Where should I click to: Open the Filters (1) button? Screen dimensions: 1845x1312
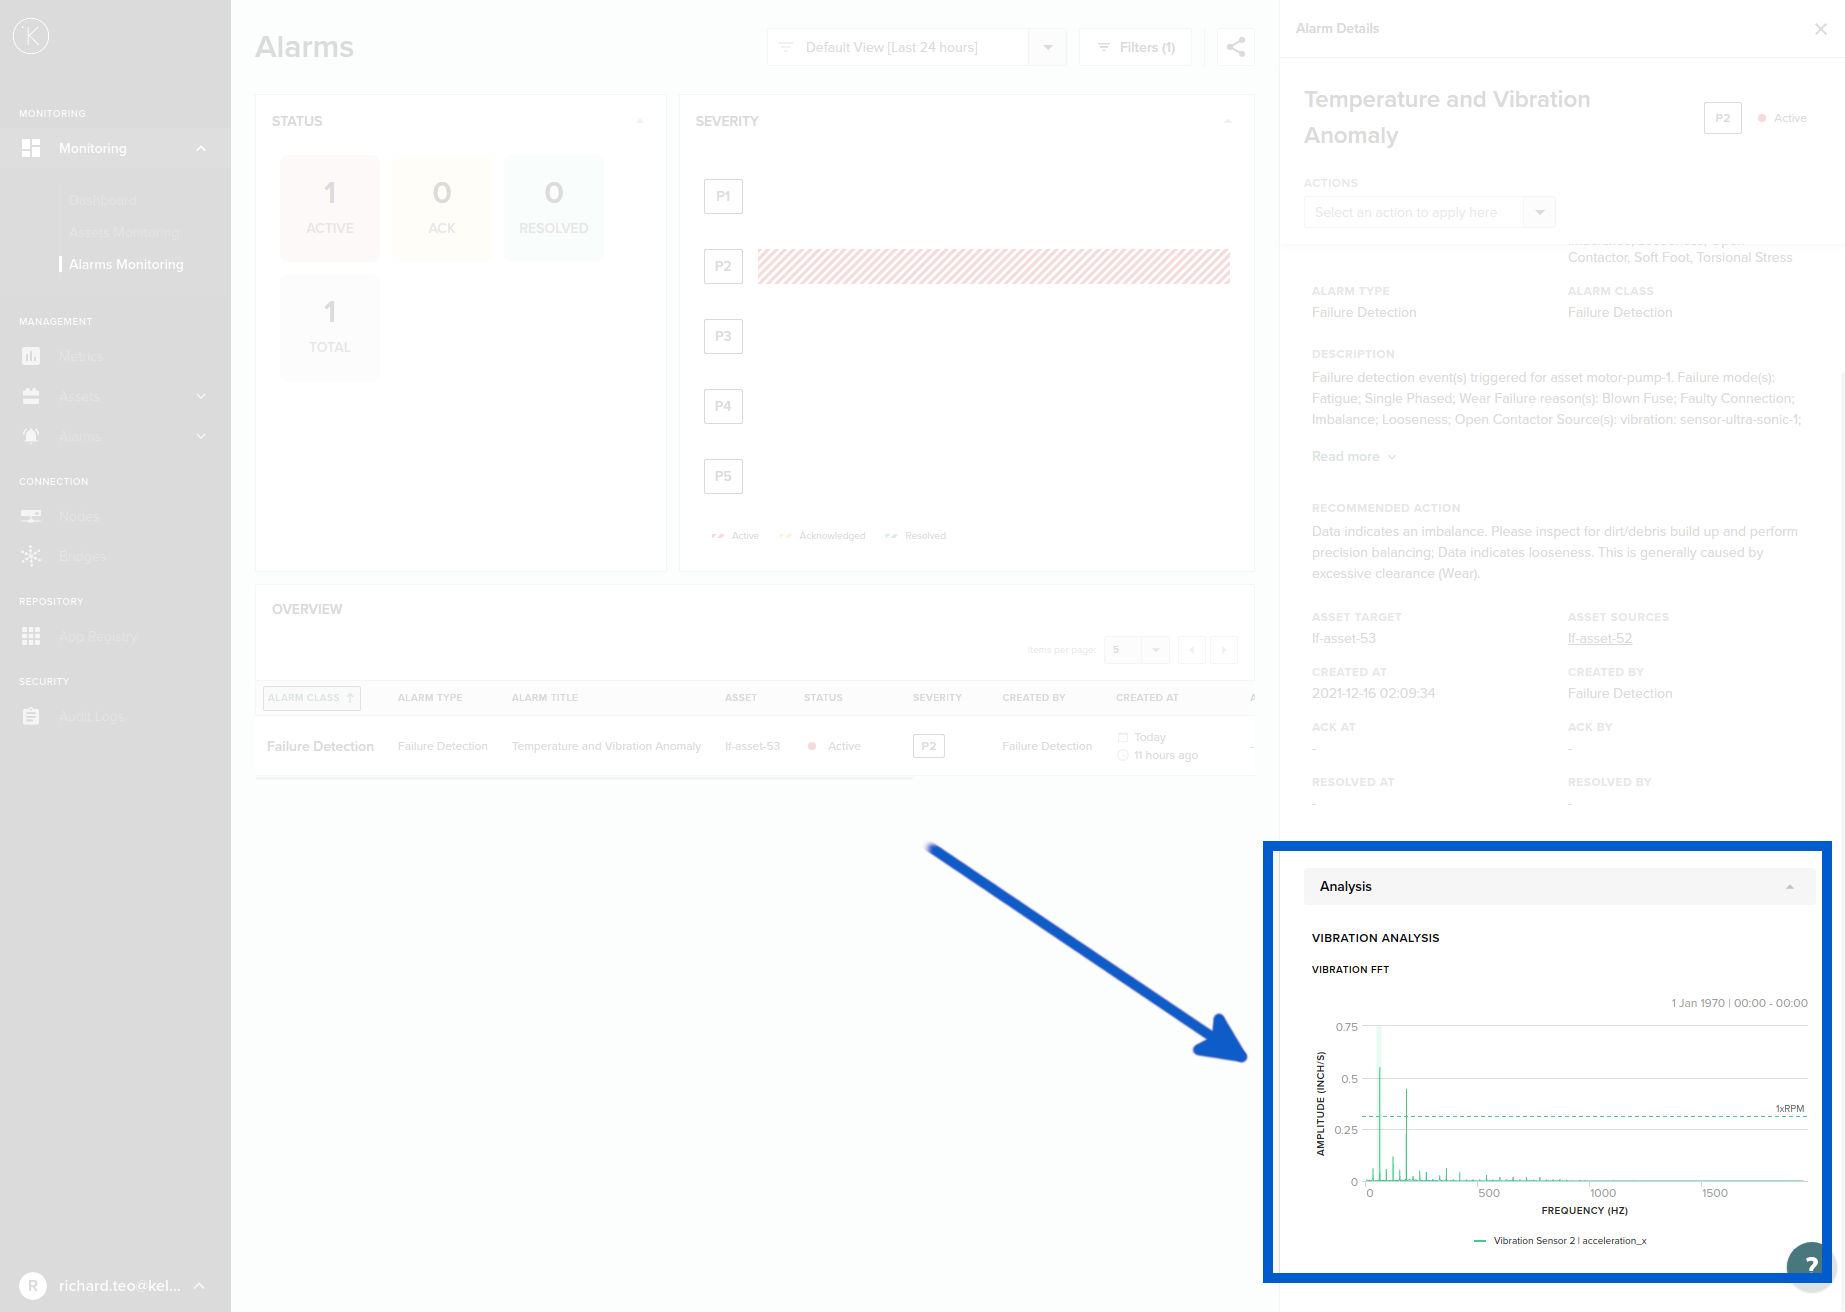pyautogui.click(x=1135, y=47)
